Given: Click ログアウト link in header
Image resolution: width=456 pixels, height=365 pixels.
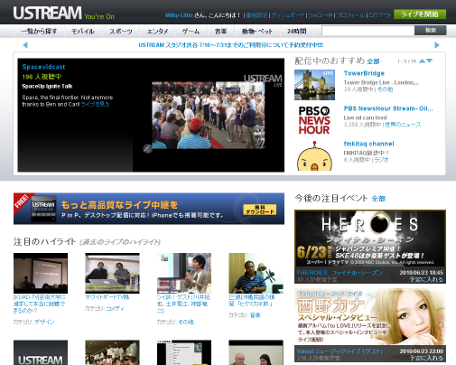Looking at the screenshot, I should click(380, 15).
